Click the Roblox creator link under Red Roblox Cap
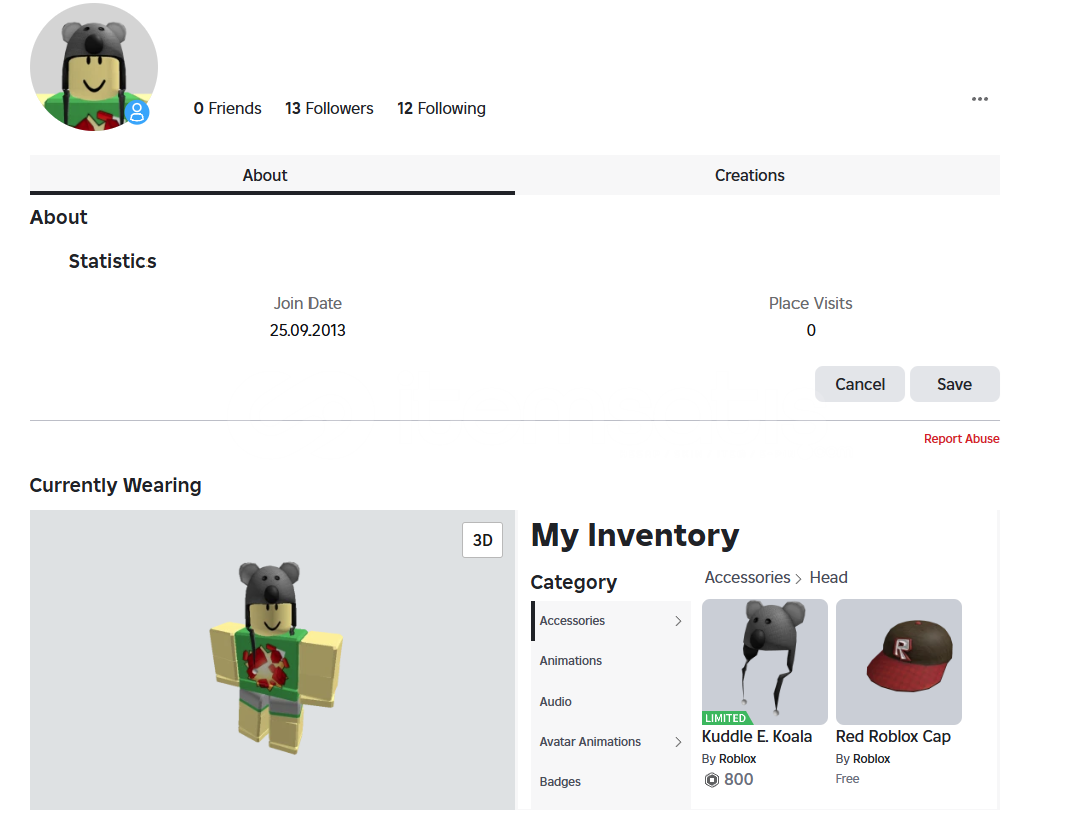Screen dimensions: 1079x830 tap(871, 758)
